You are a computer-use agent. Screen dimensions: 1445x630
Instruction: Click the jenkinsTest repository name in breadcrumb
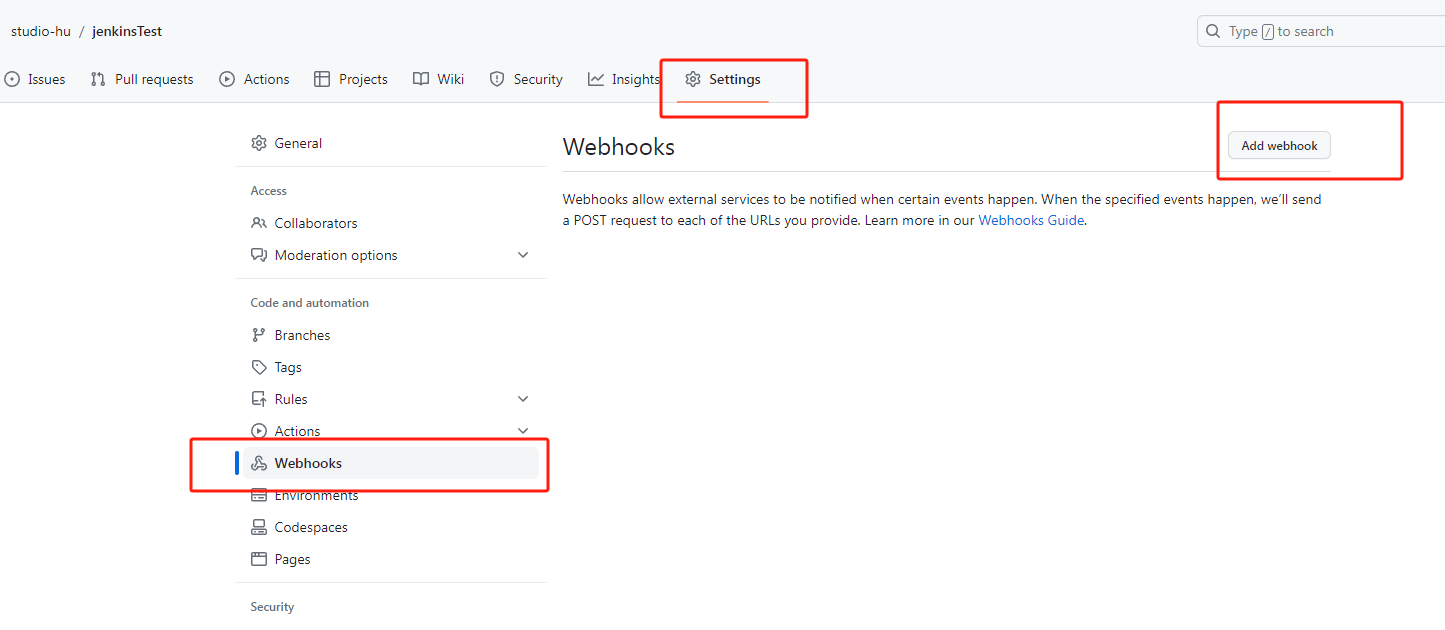126,31
